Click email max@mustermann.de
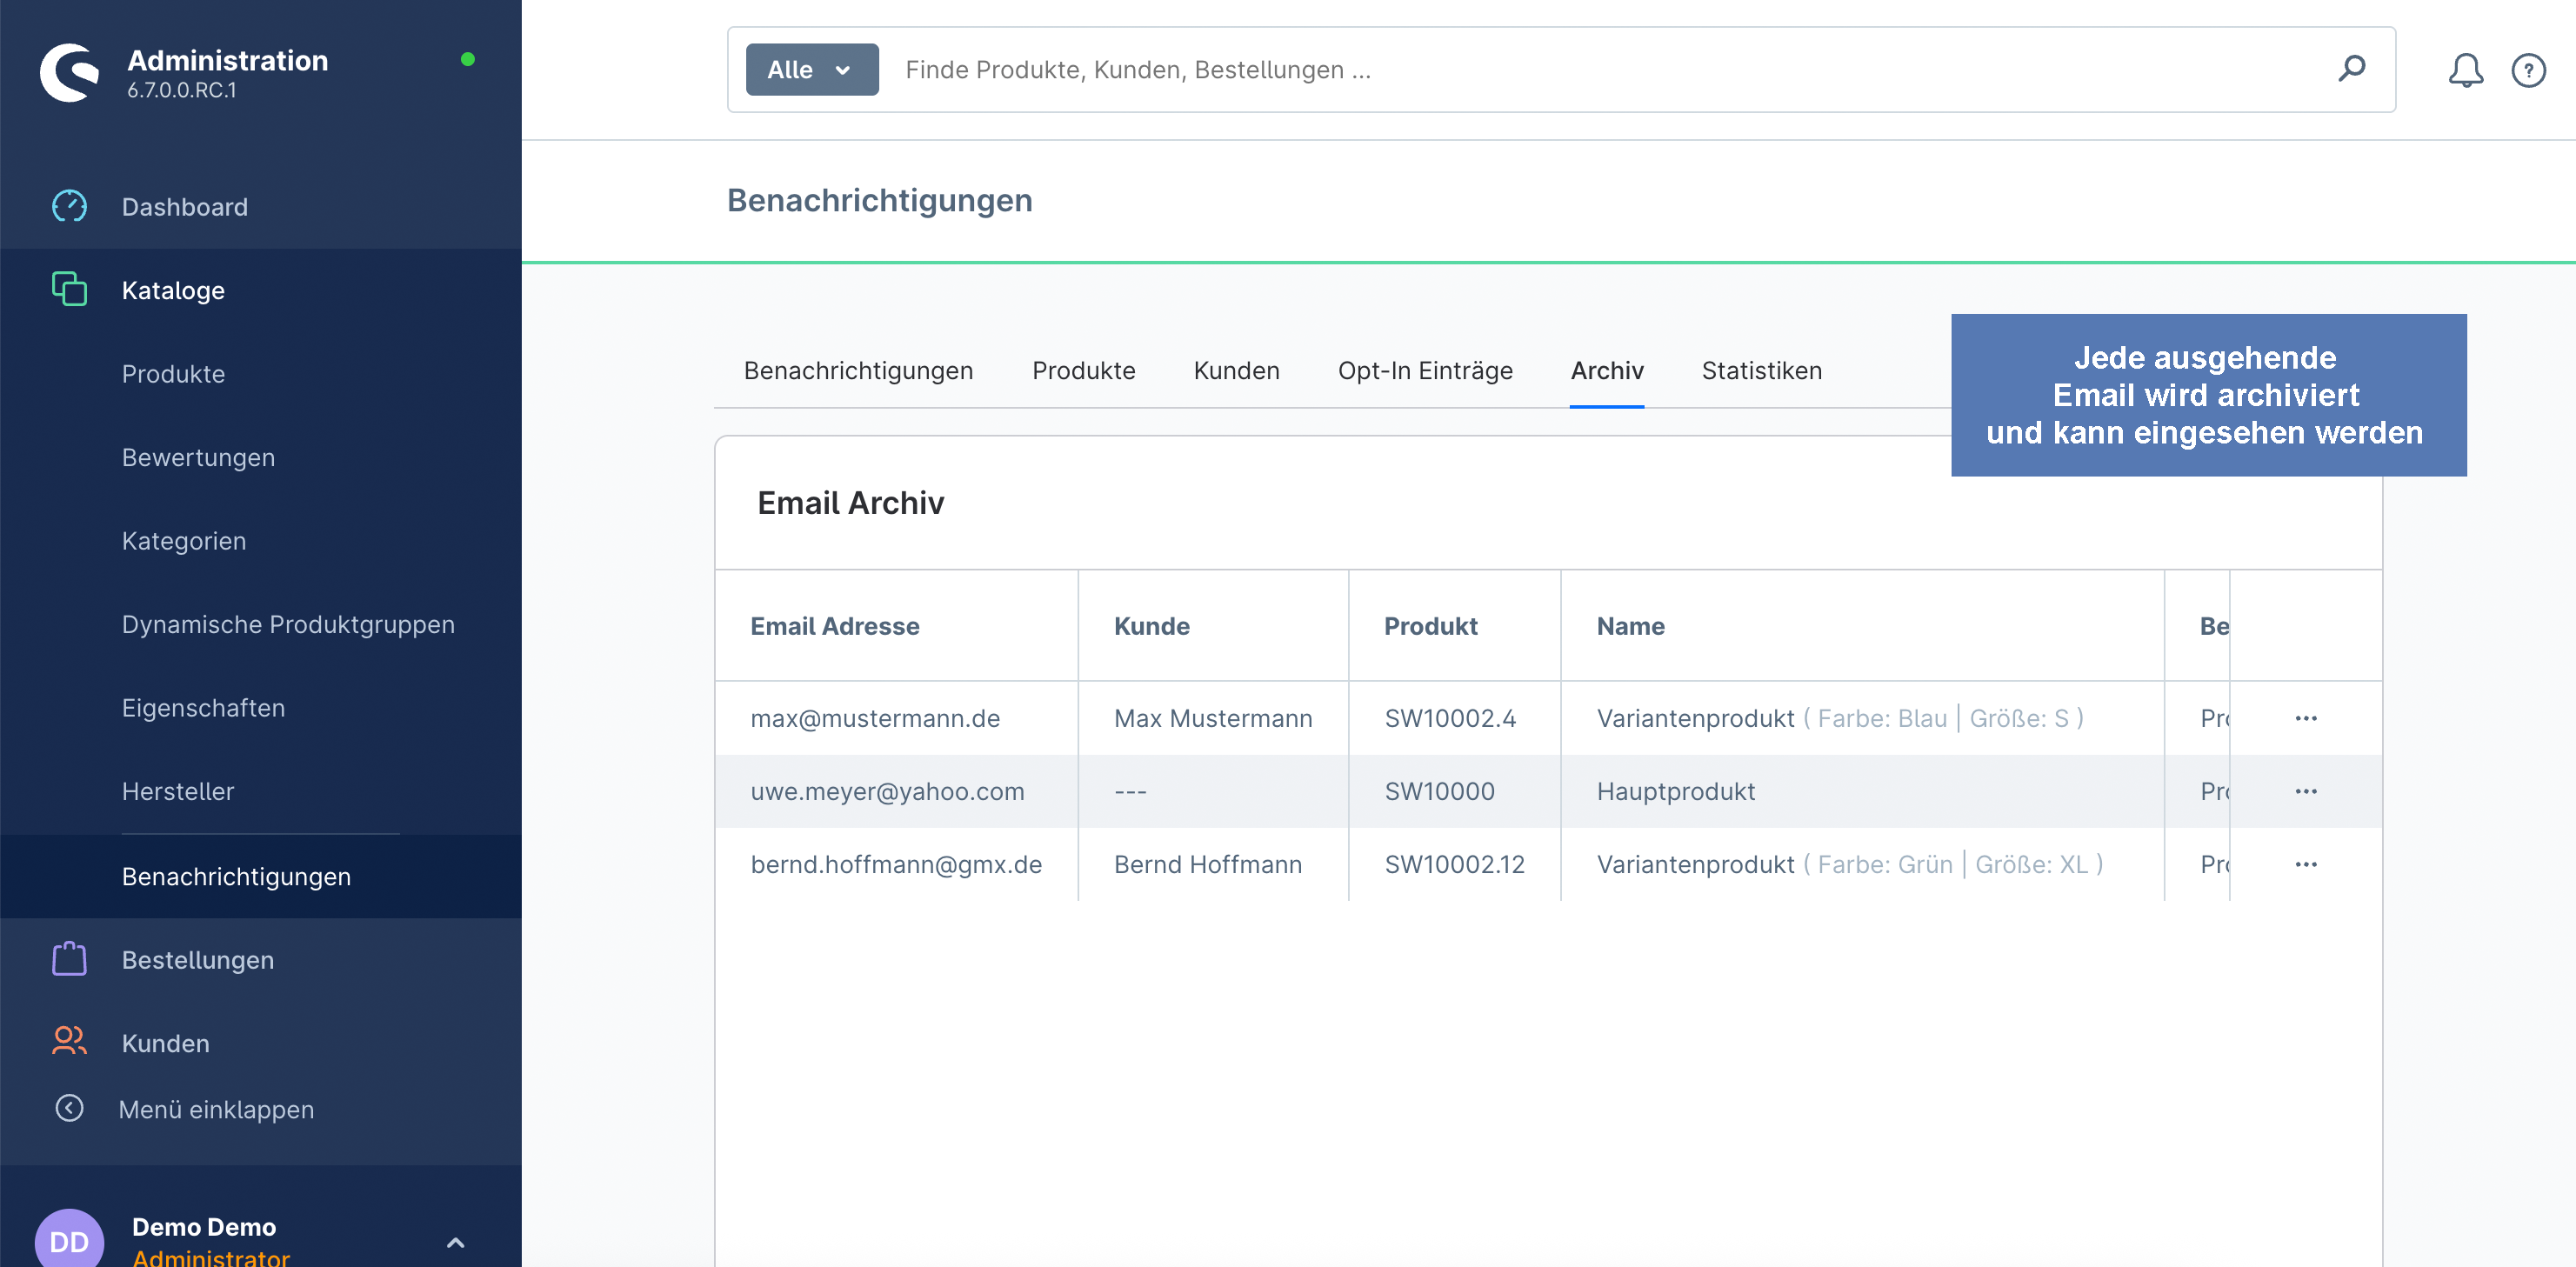 (x=875, y=718)
